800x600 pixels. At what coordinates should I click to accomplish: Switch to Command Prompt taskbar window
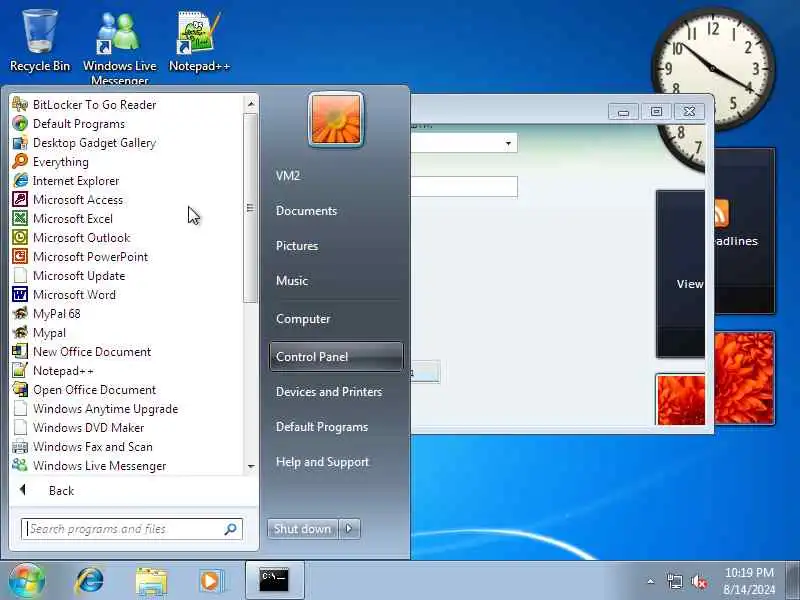pyautogui.click(x=274, y=580)
